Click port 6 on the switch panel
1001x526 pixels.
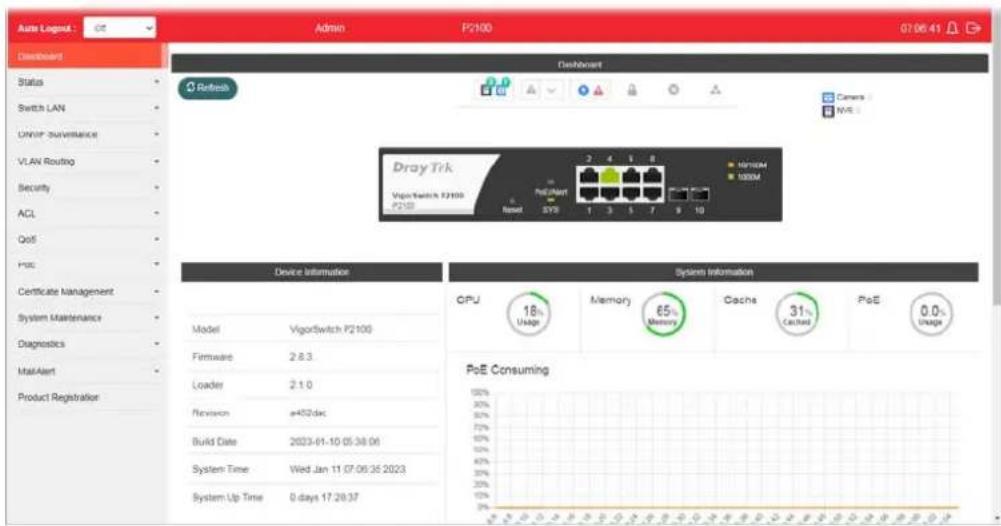click(631, 176)
